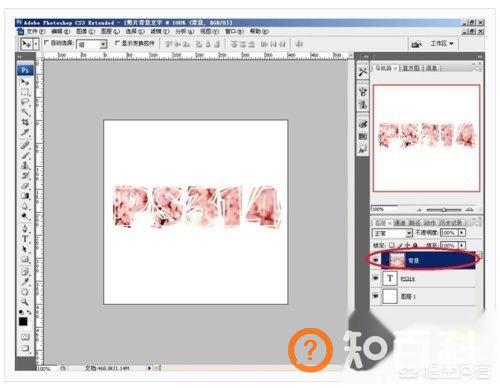Click the foreground color black swatch

23,322
